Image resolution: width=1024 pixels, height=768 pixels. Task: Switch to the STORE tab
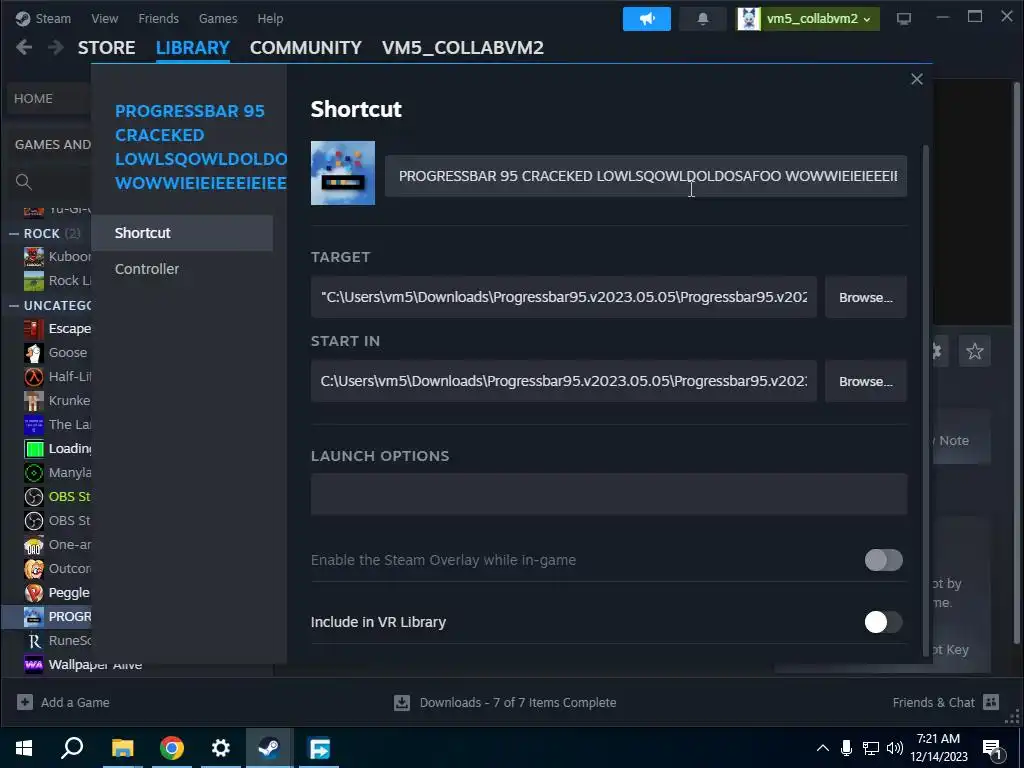tap(106, 48)
